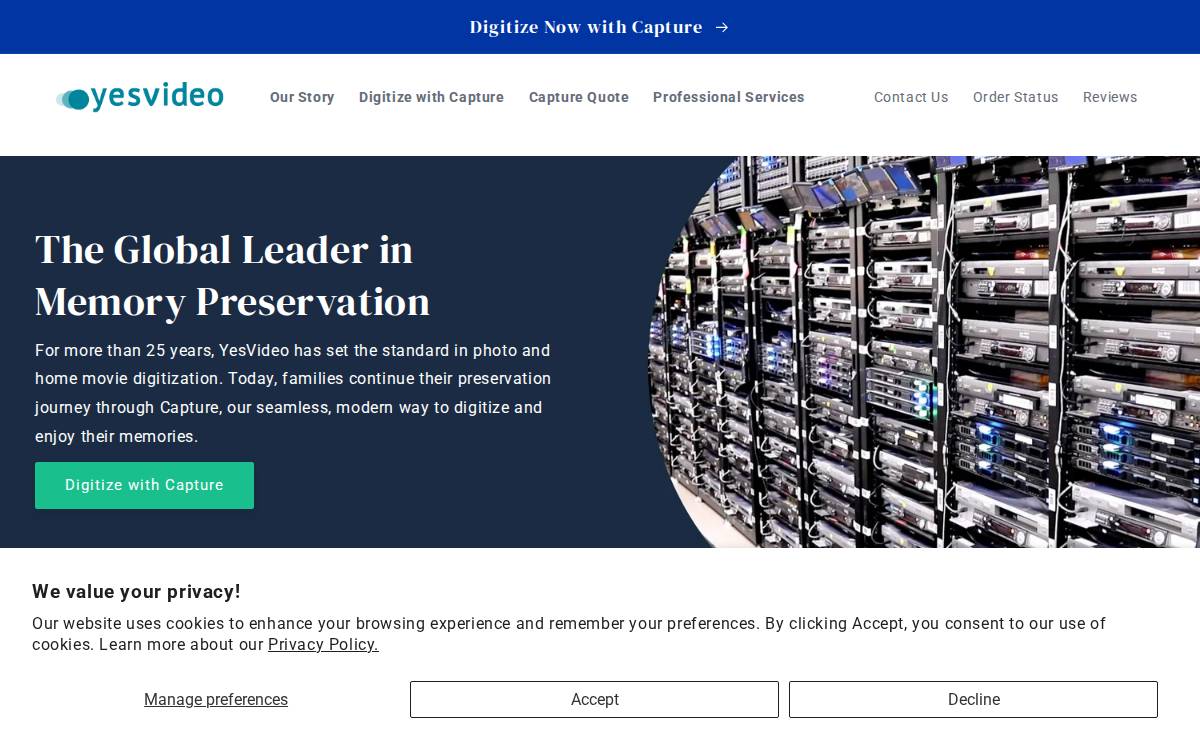
Task: Check Order Status in the header
Action: point(1015,97)
